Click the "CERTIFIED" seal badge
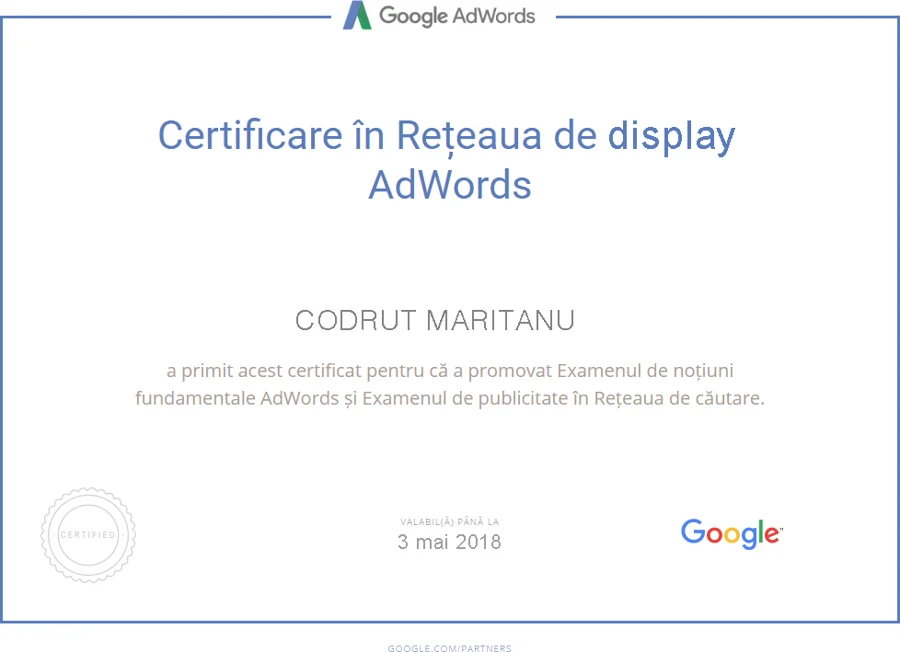The width and height of the screenshot is (900, 652). pos(88,535)
